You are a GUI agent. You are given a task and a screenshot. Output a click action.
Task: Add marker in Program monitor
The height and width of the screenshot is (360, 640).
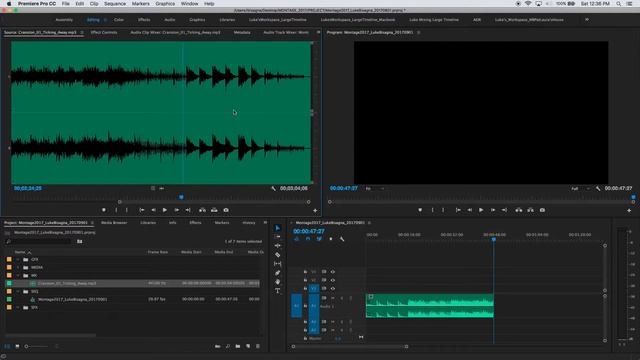click(x=420, y=210)
